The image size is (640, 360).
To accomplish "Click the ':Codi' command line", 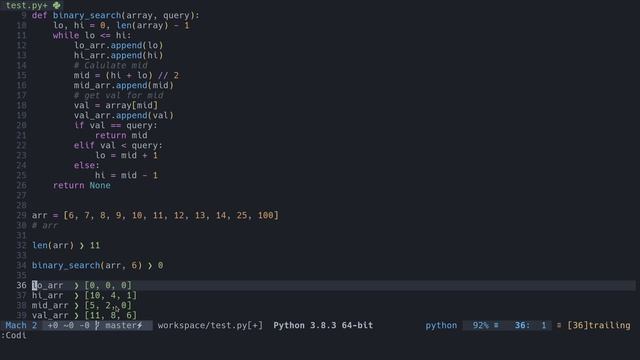I will point(13,335).
